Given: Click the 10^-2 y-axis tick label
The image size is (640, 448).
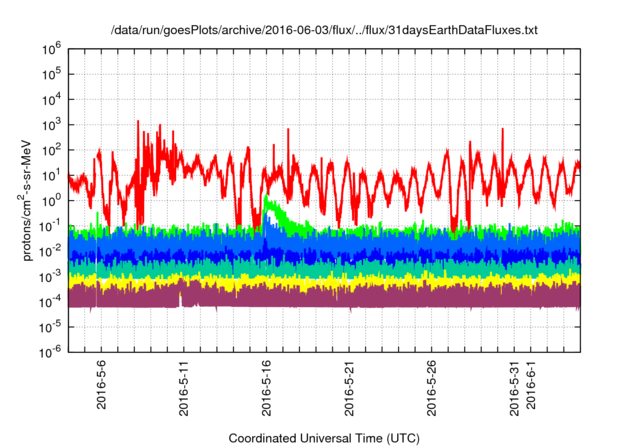Looking at the screenshot, I should 50,252.
